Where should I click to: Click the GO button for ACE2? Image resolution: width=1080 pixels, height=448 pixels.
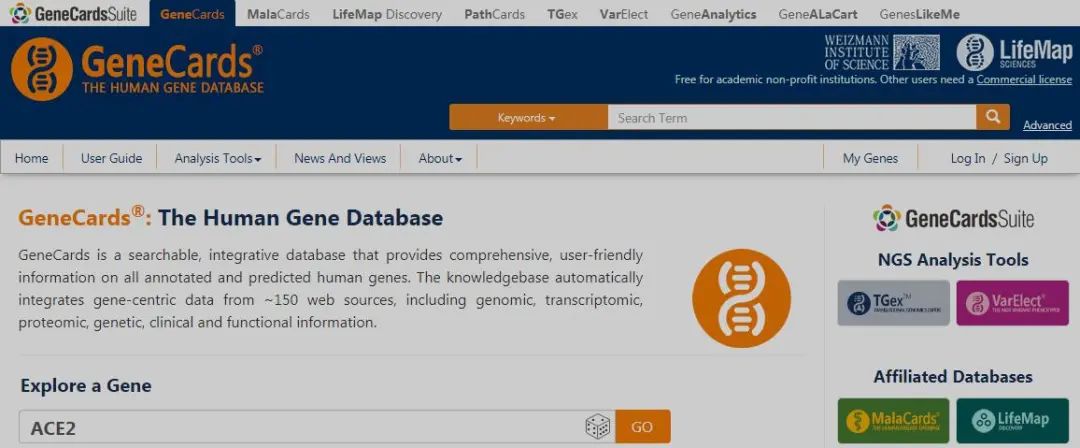tap(642, 427)
